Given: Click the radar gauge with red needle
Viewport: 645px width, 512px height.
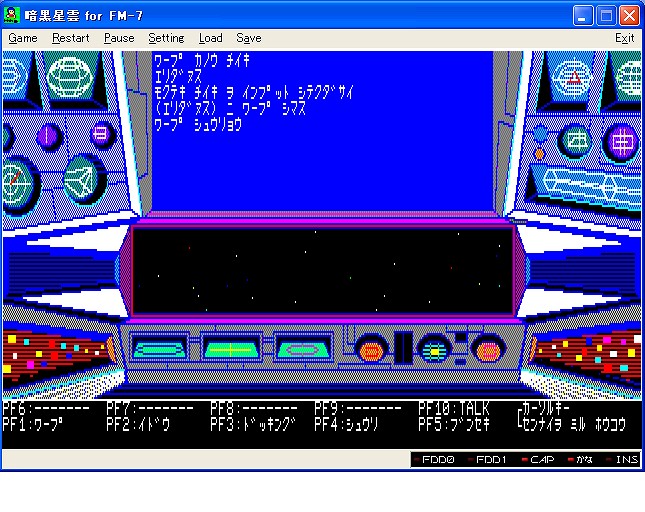Looking at the screenshot, I should 17,184.
